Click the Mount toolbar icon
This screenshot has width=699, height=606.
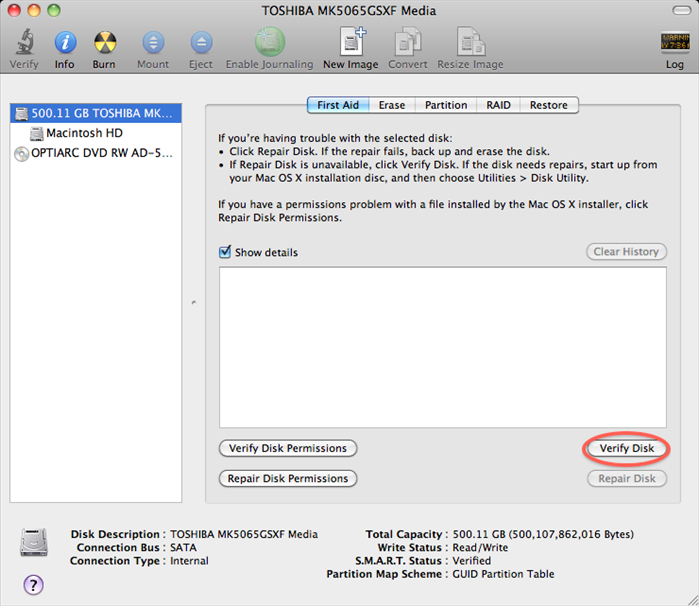(153, 42)
